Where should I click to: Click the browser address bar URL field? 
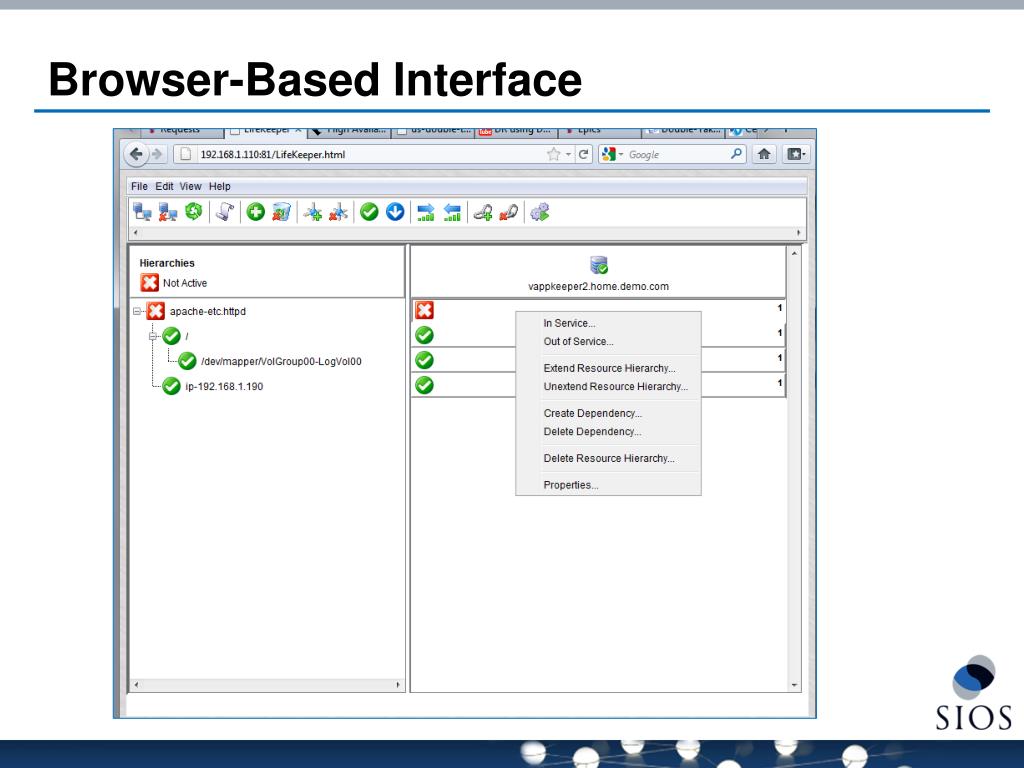(360, 154)
